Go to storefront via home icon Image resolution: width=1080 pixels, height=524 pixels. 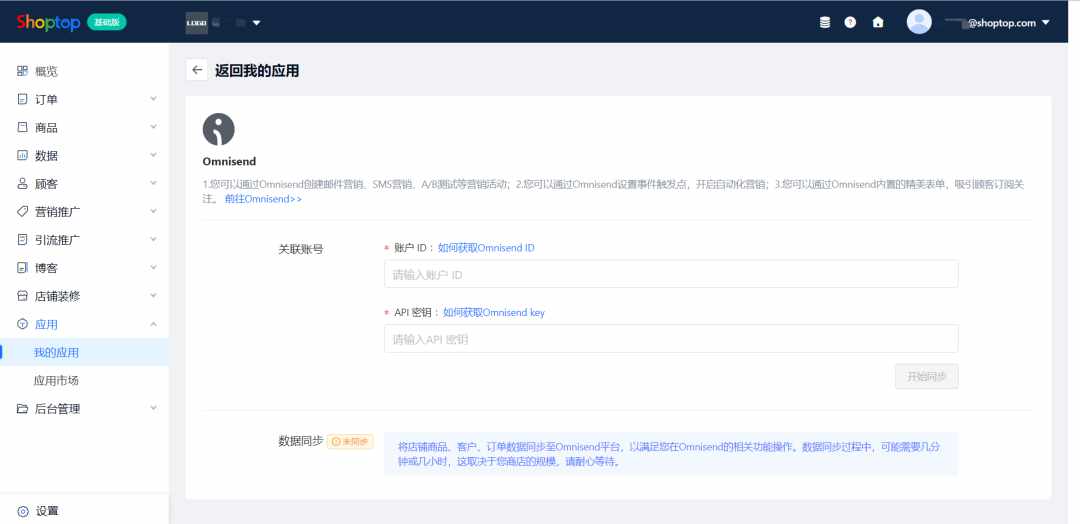coord(878,23)
